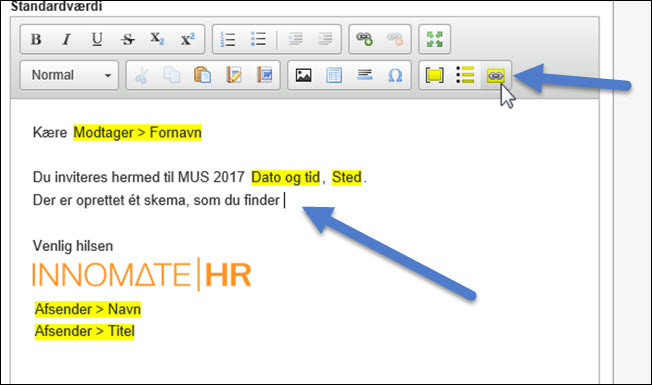Insert an image with picture icon
The height and width of the screenshot is (385, 652).
tap(304, 75)
